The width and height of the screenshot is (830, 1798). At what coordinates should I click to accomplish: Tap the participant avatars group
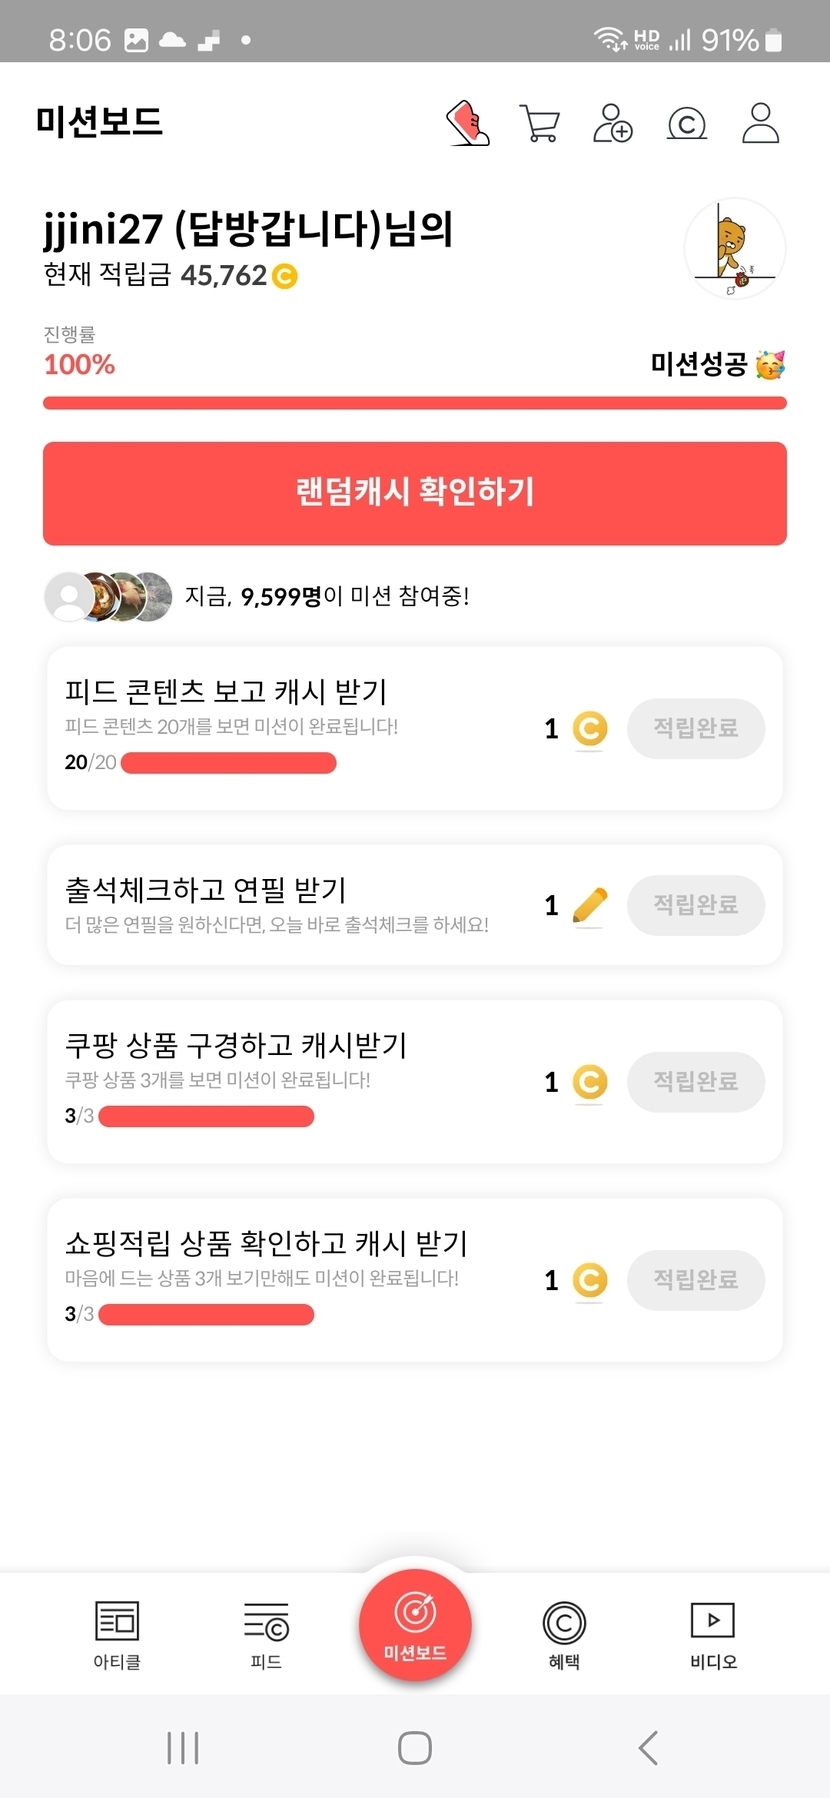pos(108,597)
